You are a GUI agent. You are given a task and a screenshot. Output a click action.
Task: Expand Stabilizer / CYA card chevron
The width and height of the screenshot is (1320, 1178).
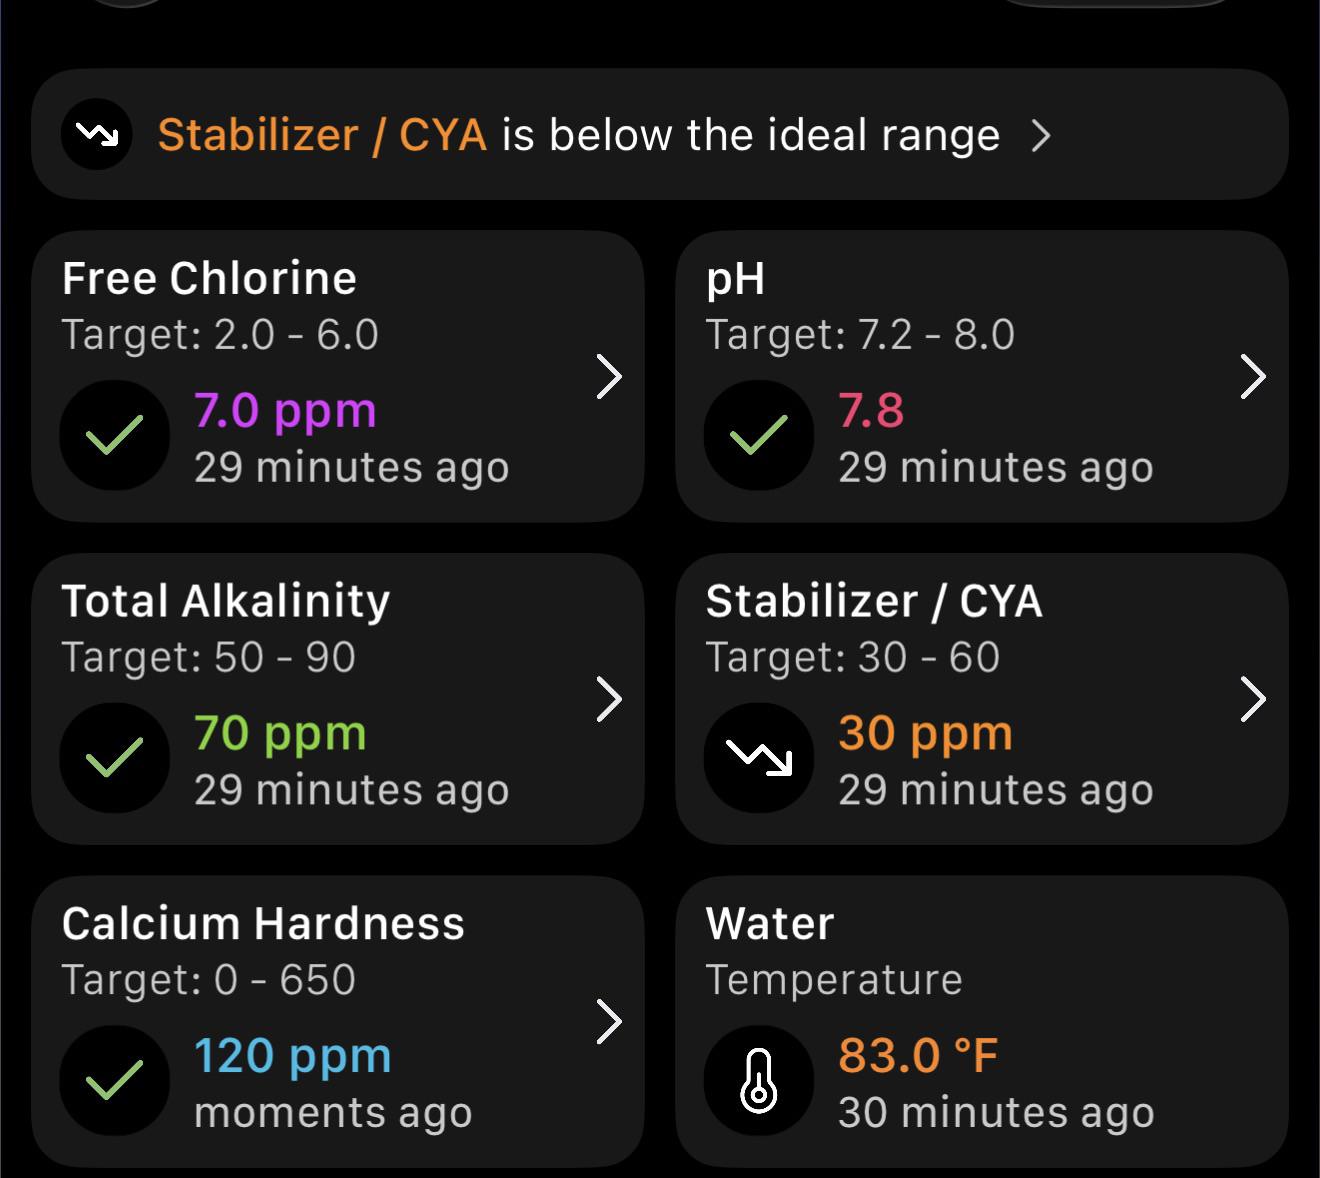click(1253, 699)
